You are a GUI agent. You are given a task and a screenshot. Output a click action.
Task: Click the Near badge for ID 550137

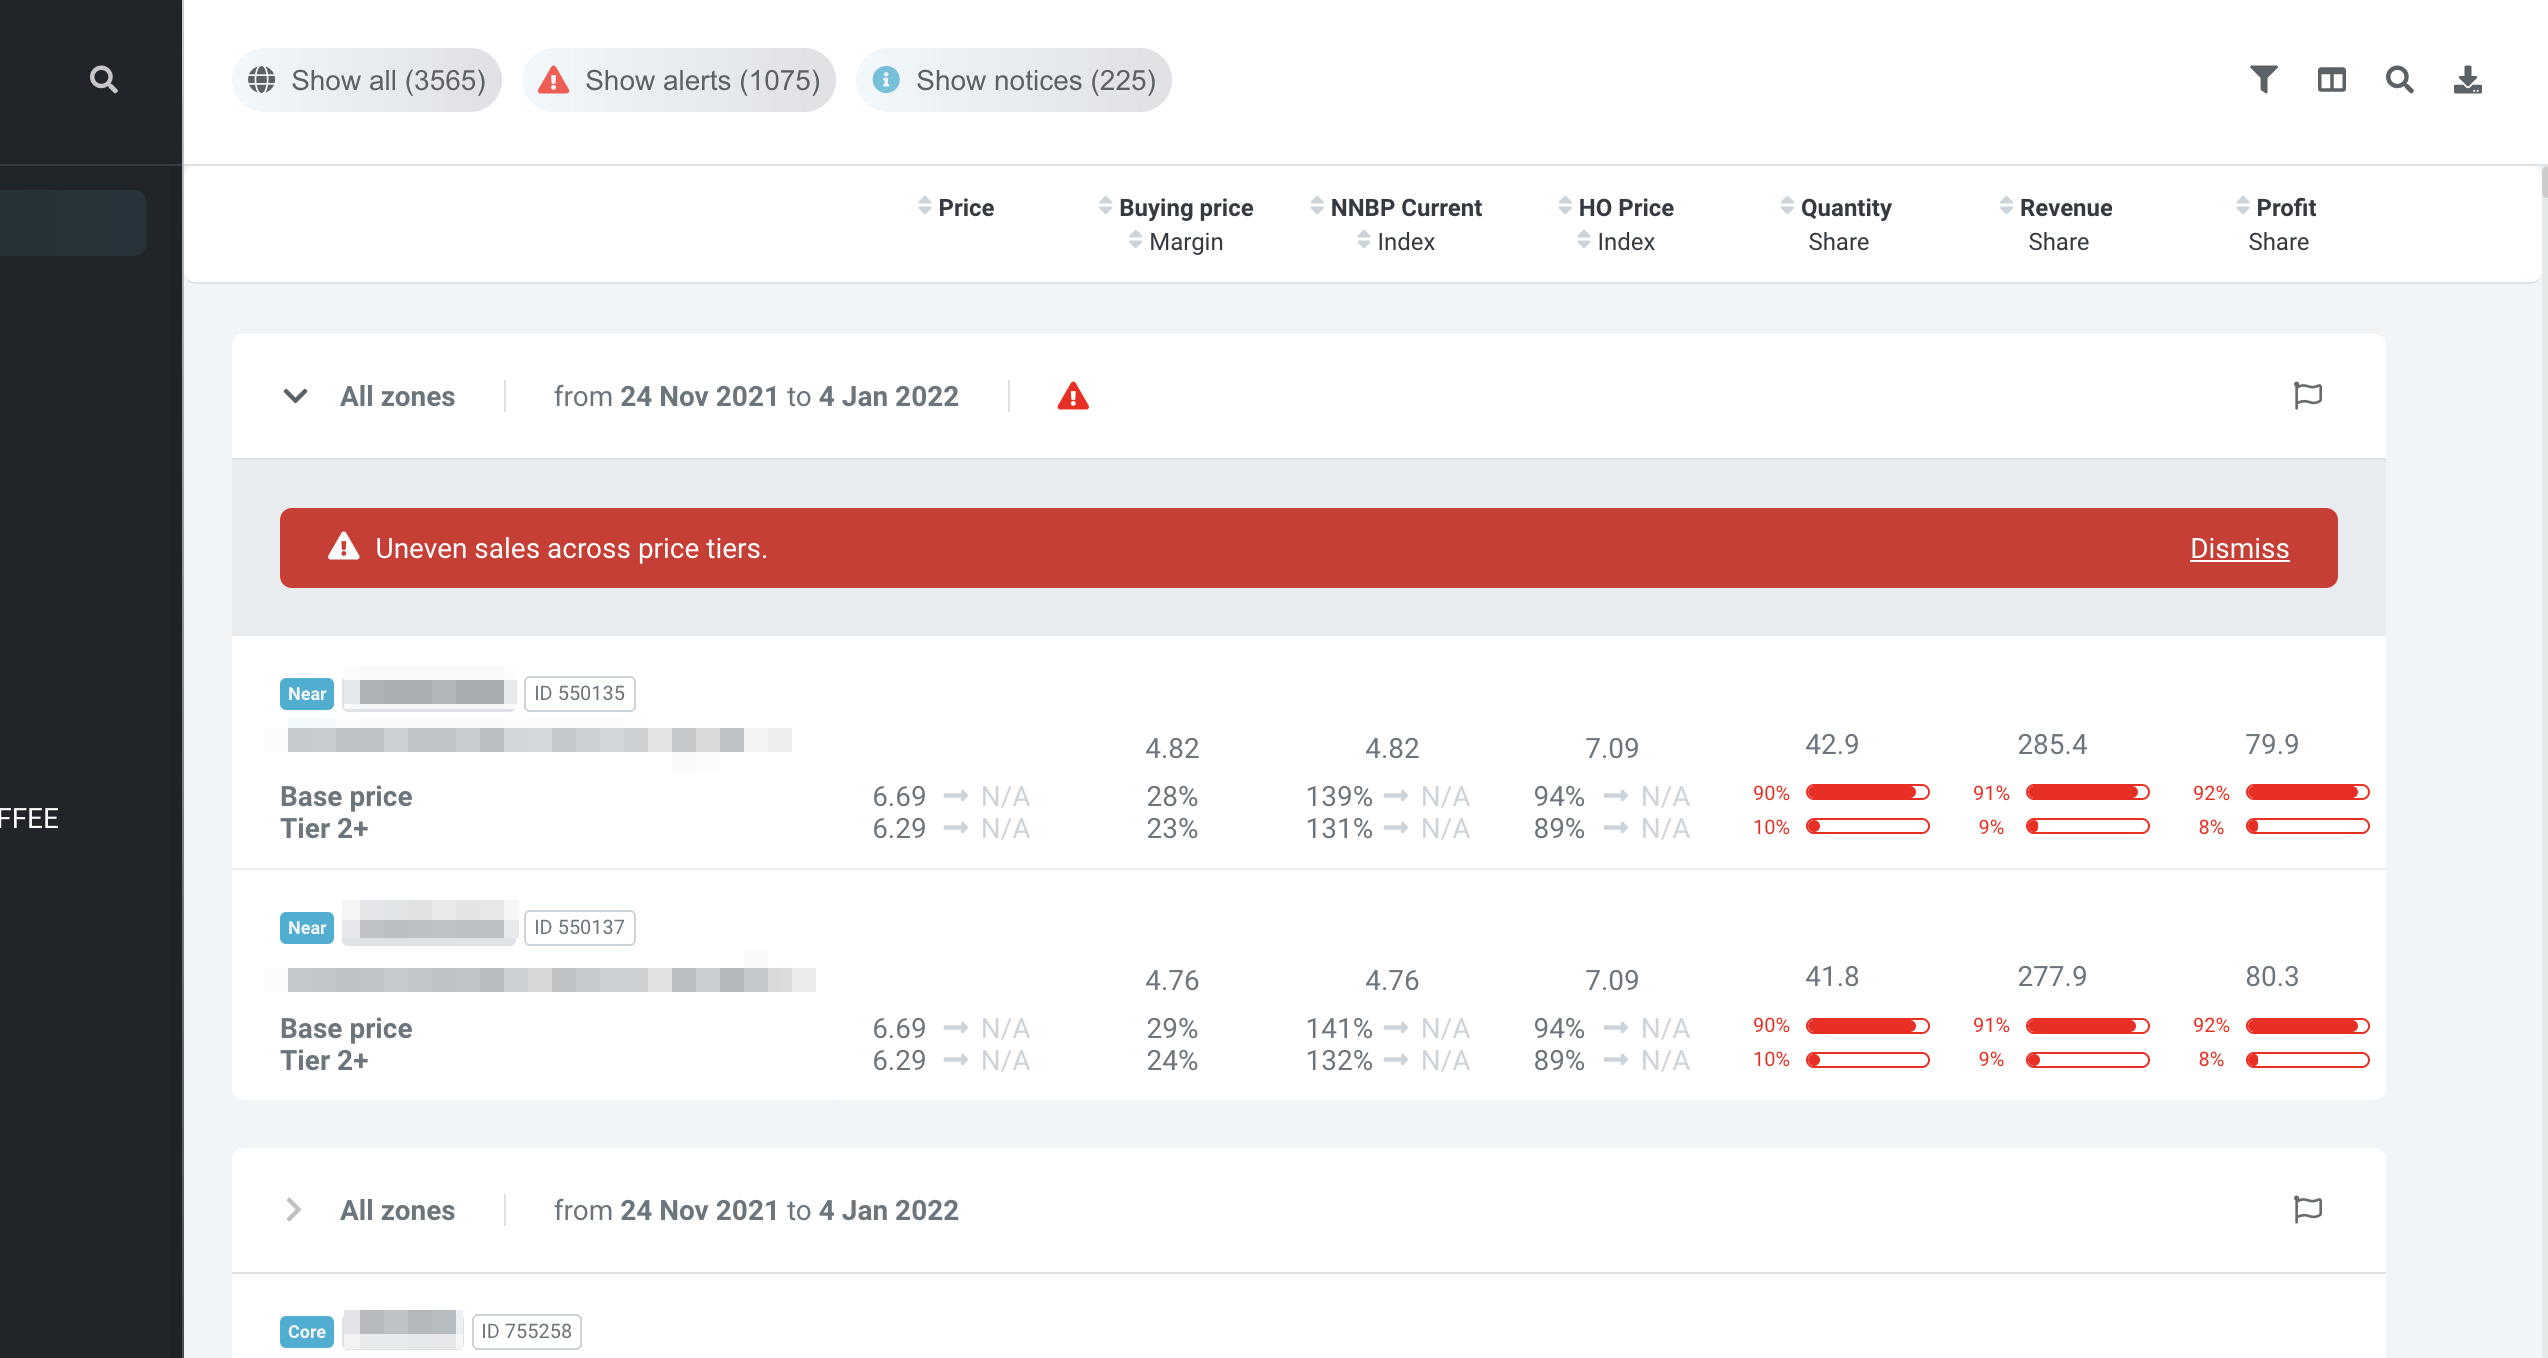[x=307, y=927]
